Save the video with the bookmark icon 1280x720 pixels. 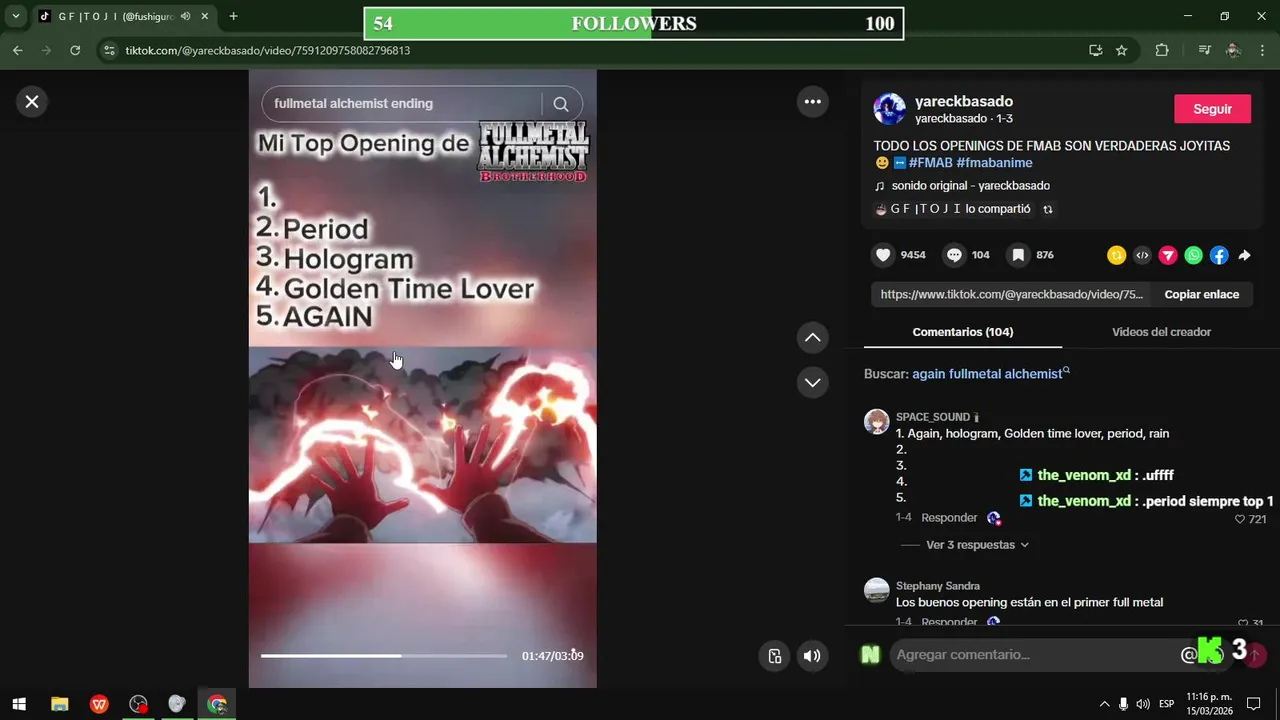[1018, 255]
